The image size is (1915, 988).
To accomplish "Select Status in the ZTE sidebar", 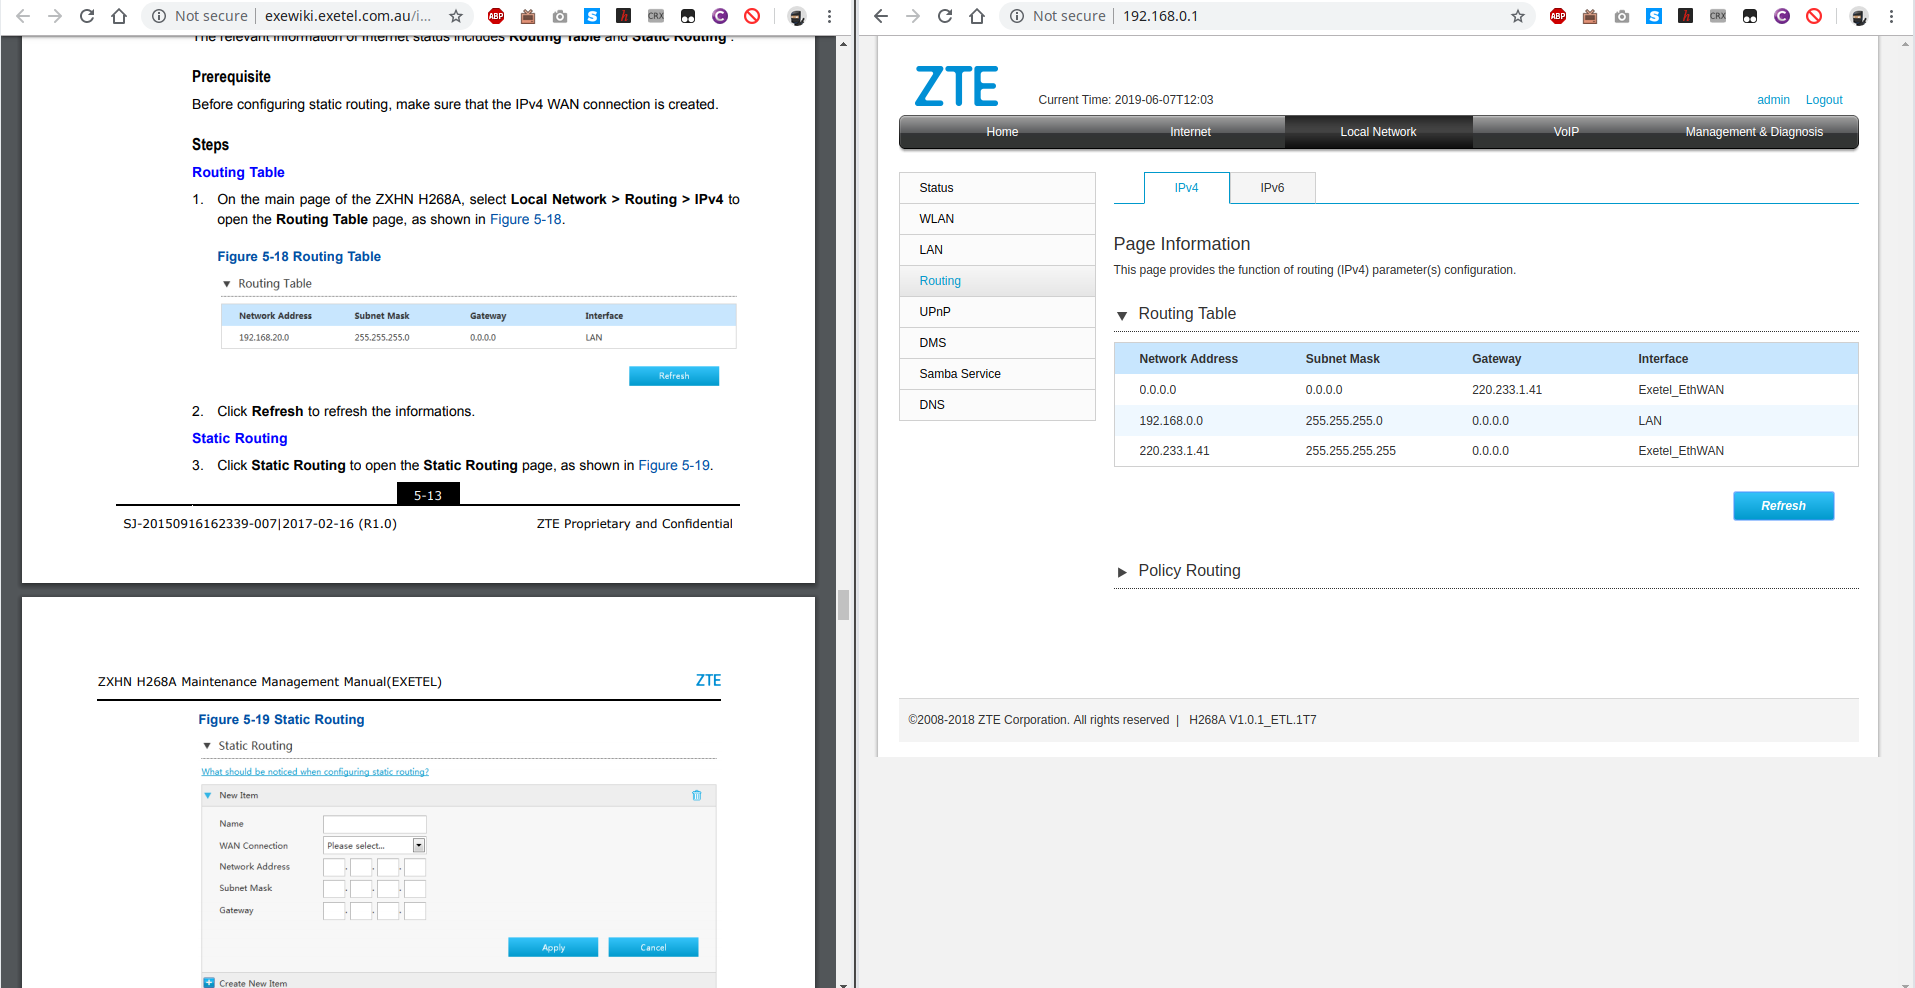I will point(997,188).
